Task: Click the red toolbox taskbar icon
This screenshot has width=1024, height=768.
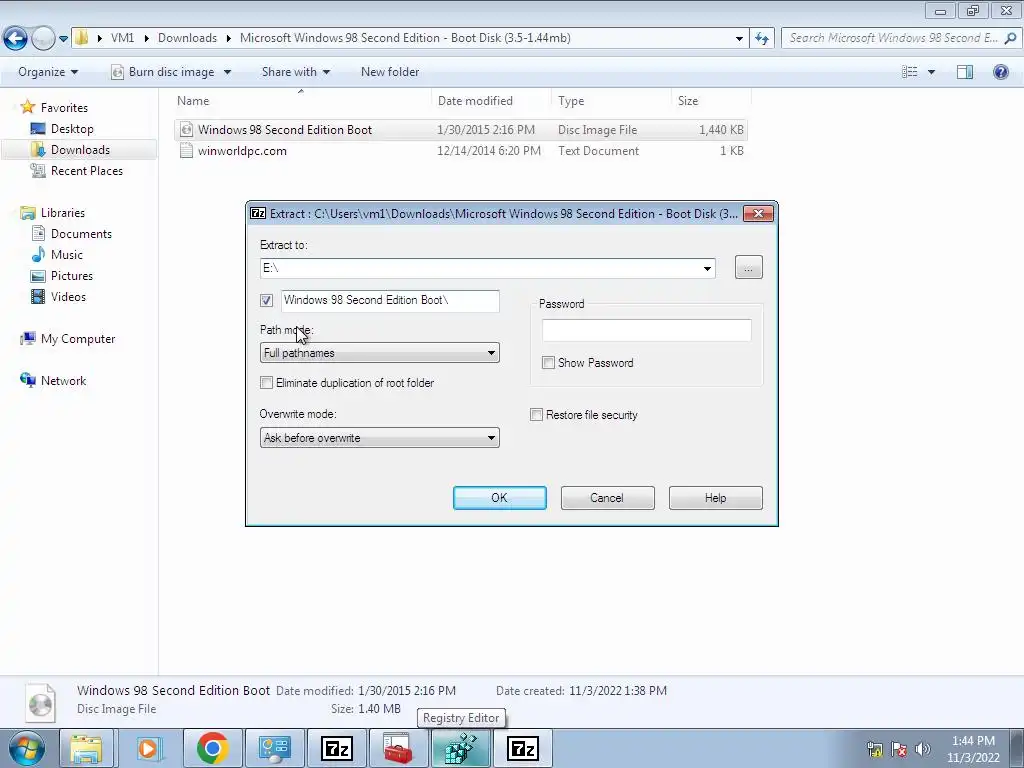Action: 398,748
